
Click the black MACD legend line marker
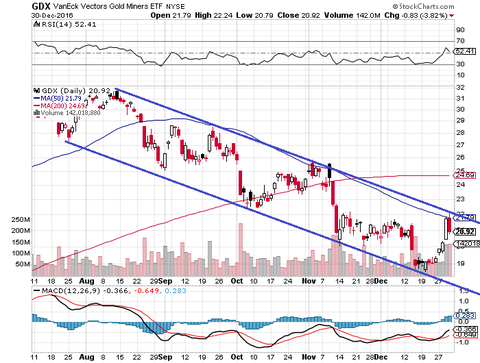coord(36,291)
